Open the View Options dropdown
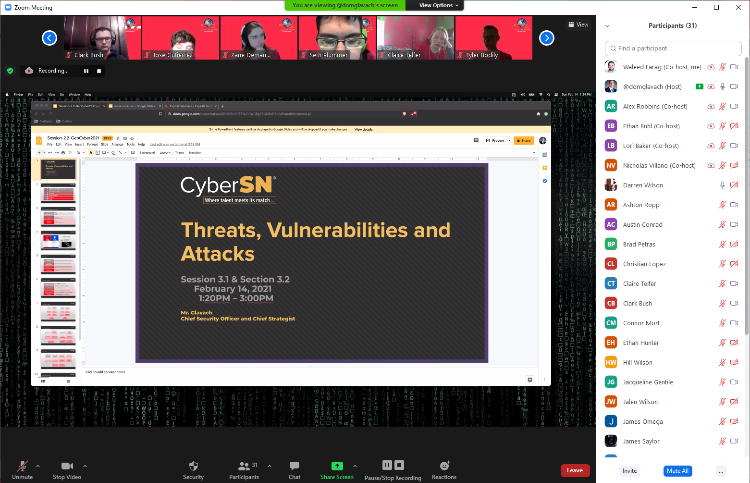Viewport: 750px width, 483px height. (438, 5)
